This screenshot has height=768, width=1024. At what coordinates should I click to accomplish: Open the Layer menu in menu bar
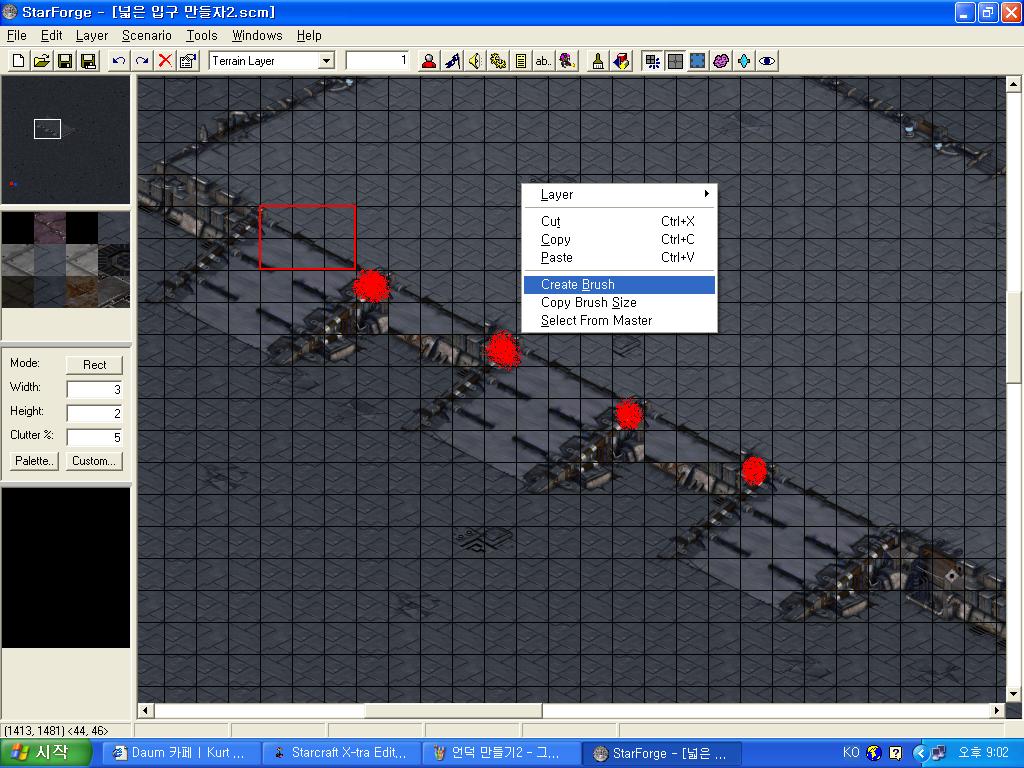click(x=92, y=35)
